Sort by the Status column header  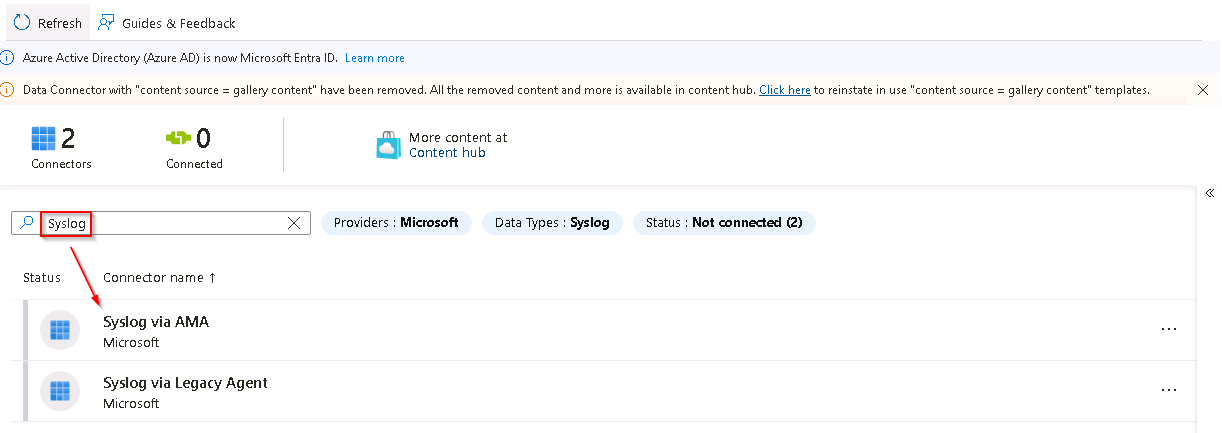(x=42, y=278)
